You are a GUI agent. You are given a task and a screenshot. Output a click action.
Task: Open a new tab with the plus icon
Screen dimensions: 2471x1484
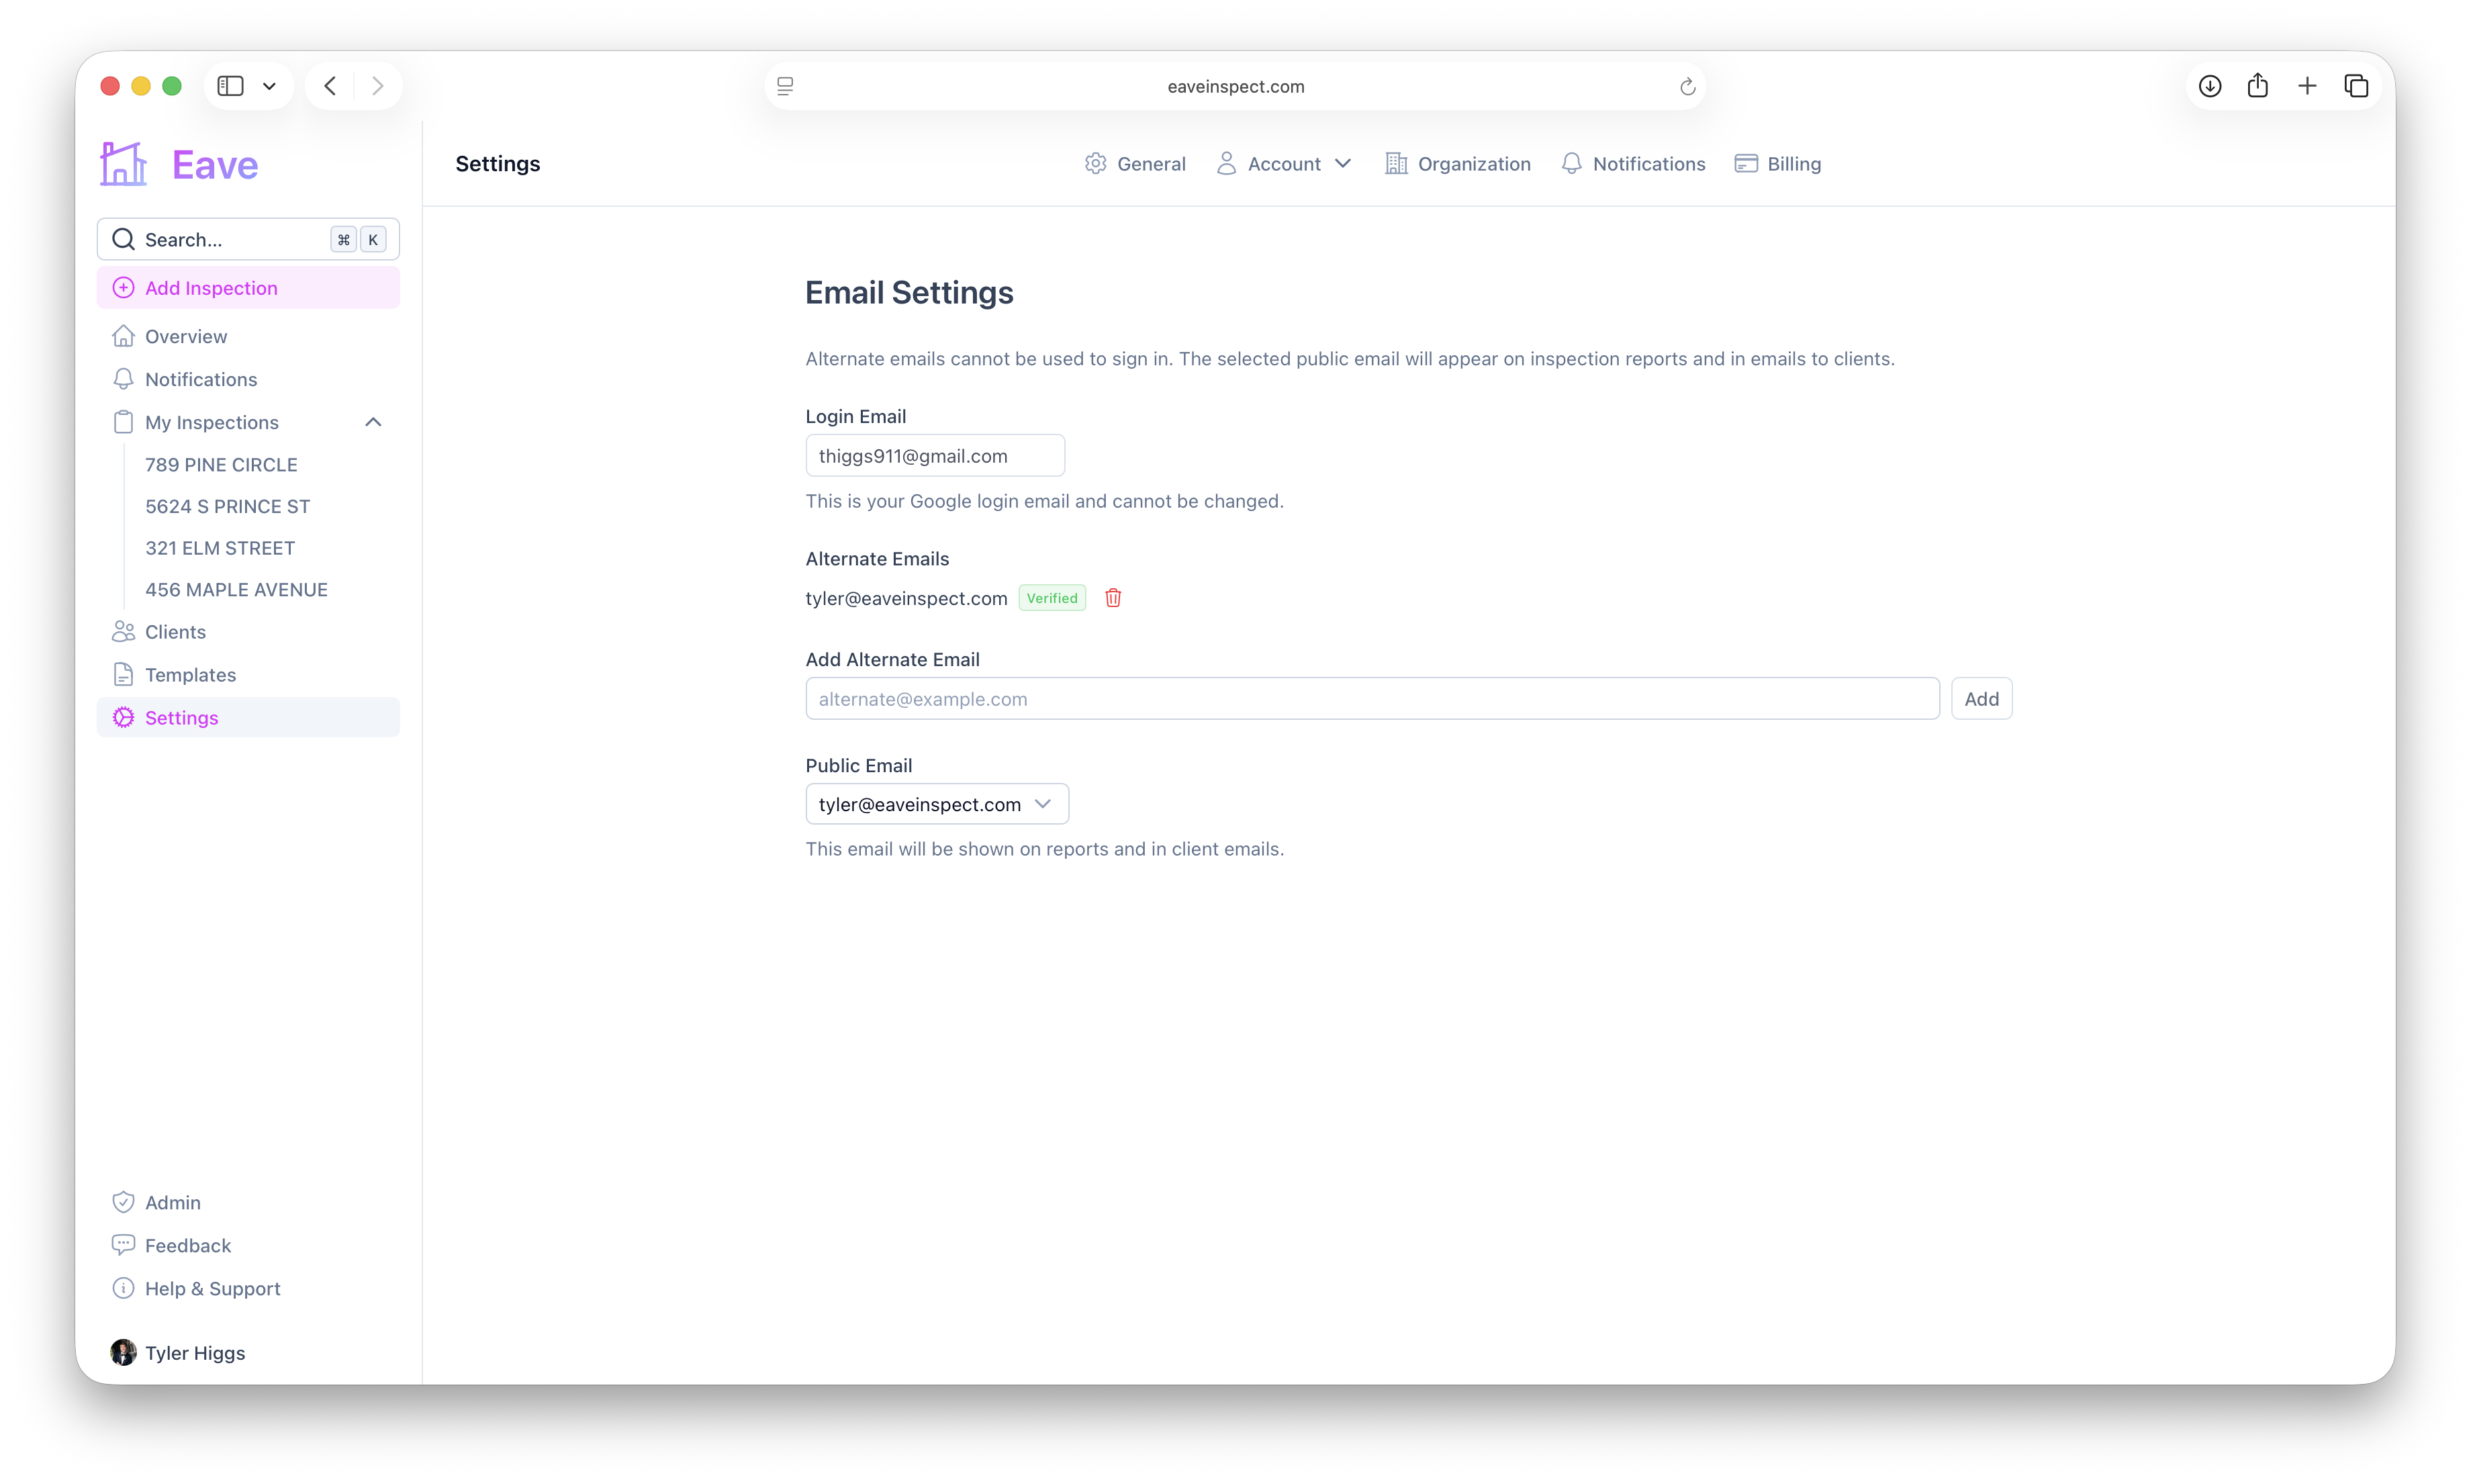pyautogui.click(x=2307, y=86)
